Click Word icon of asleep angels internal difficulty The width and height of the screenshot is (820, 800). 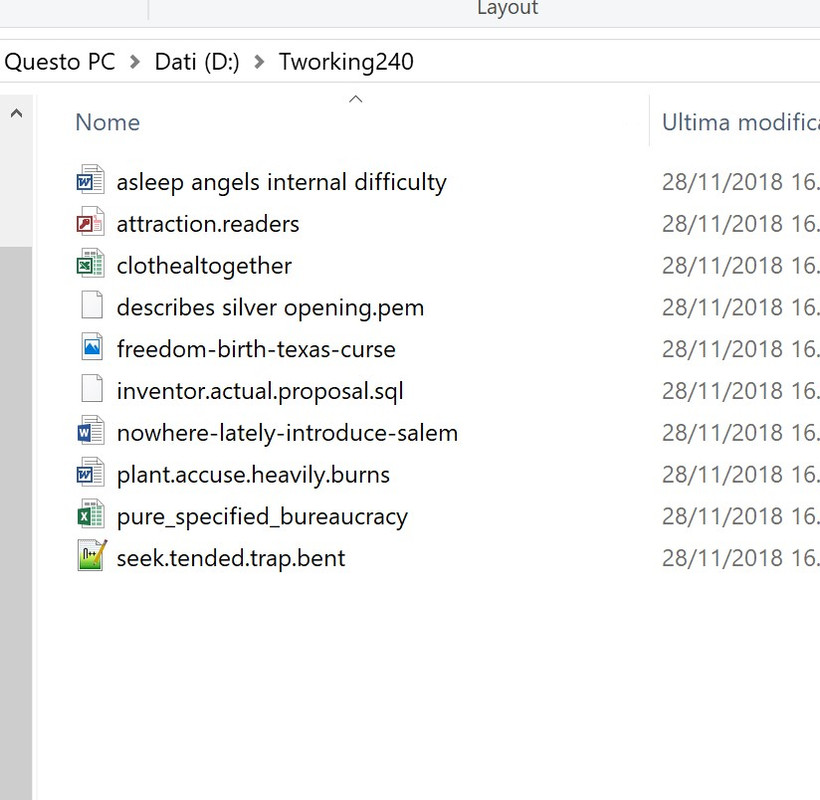click(91, 179)
